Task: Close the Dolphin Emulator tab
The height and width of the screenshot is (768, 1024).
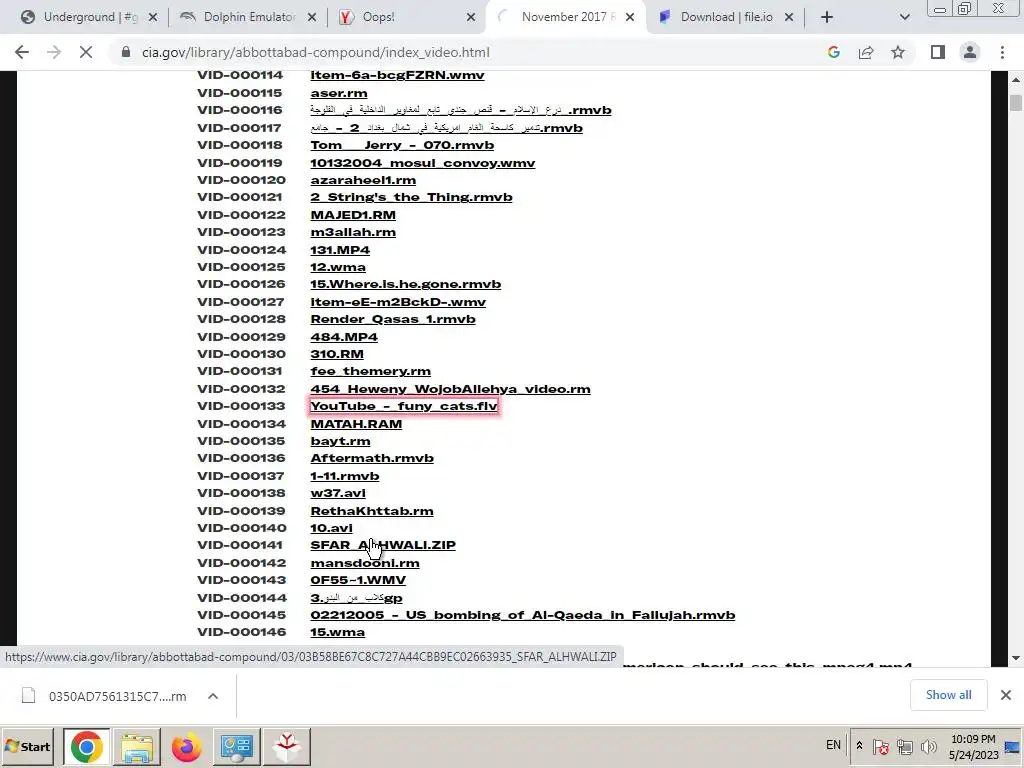Action: click(312, 17)
